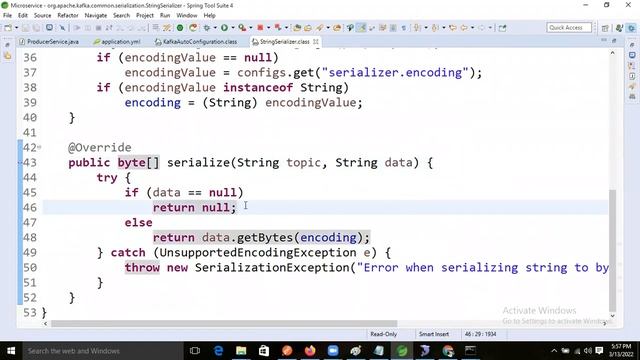This screenshot has height=360, width=640.
Task: Click the Show Whitespace Characters icon
Action: pyautogui.click(x=404, y=28)
